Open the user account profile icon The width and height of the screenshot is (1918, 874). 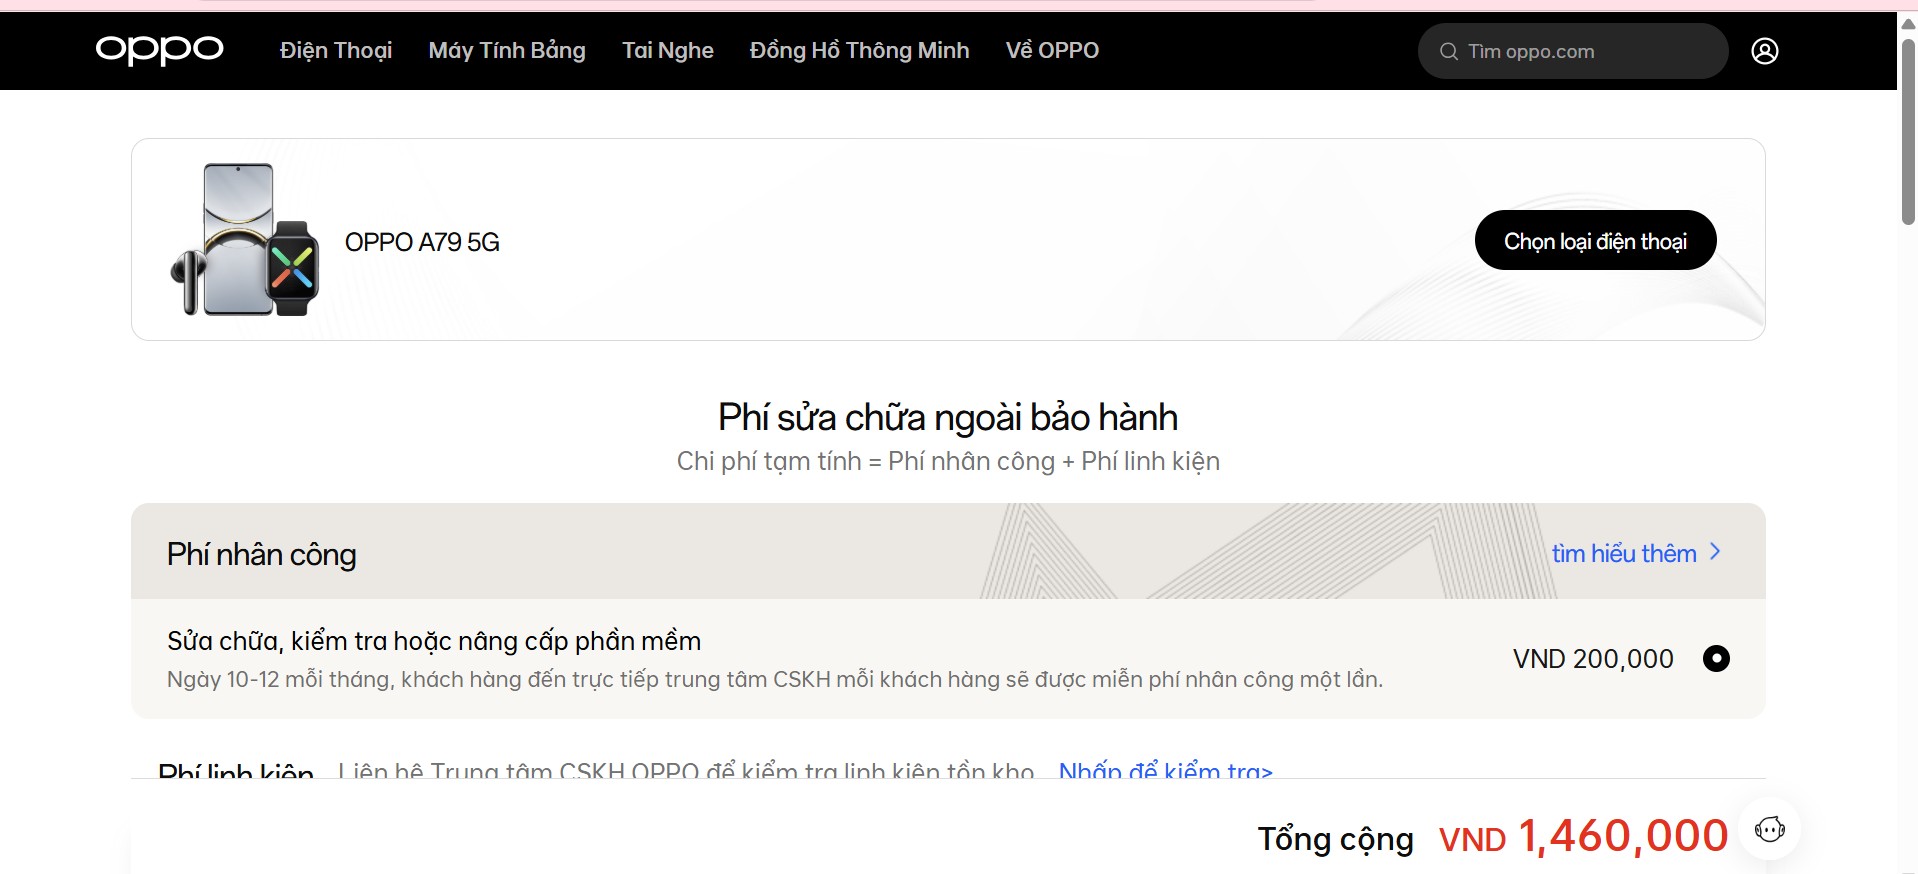tap(1764, 51)
